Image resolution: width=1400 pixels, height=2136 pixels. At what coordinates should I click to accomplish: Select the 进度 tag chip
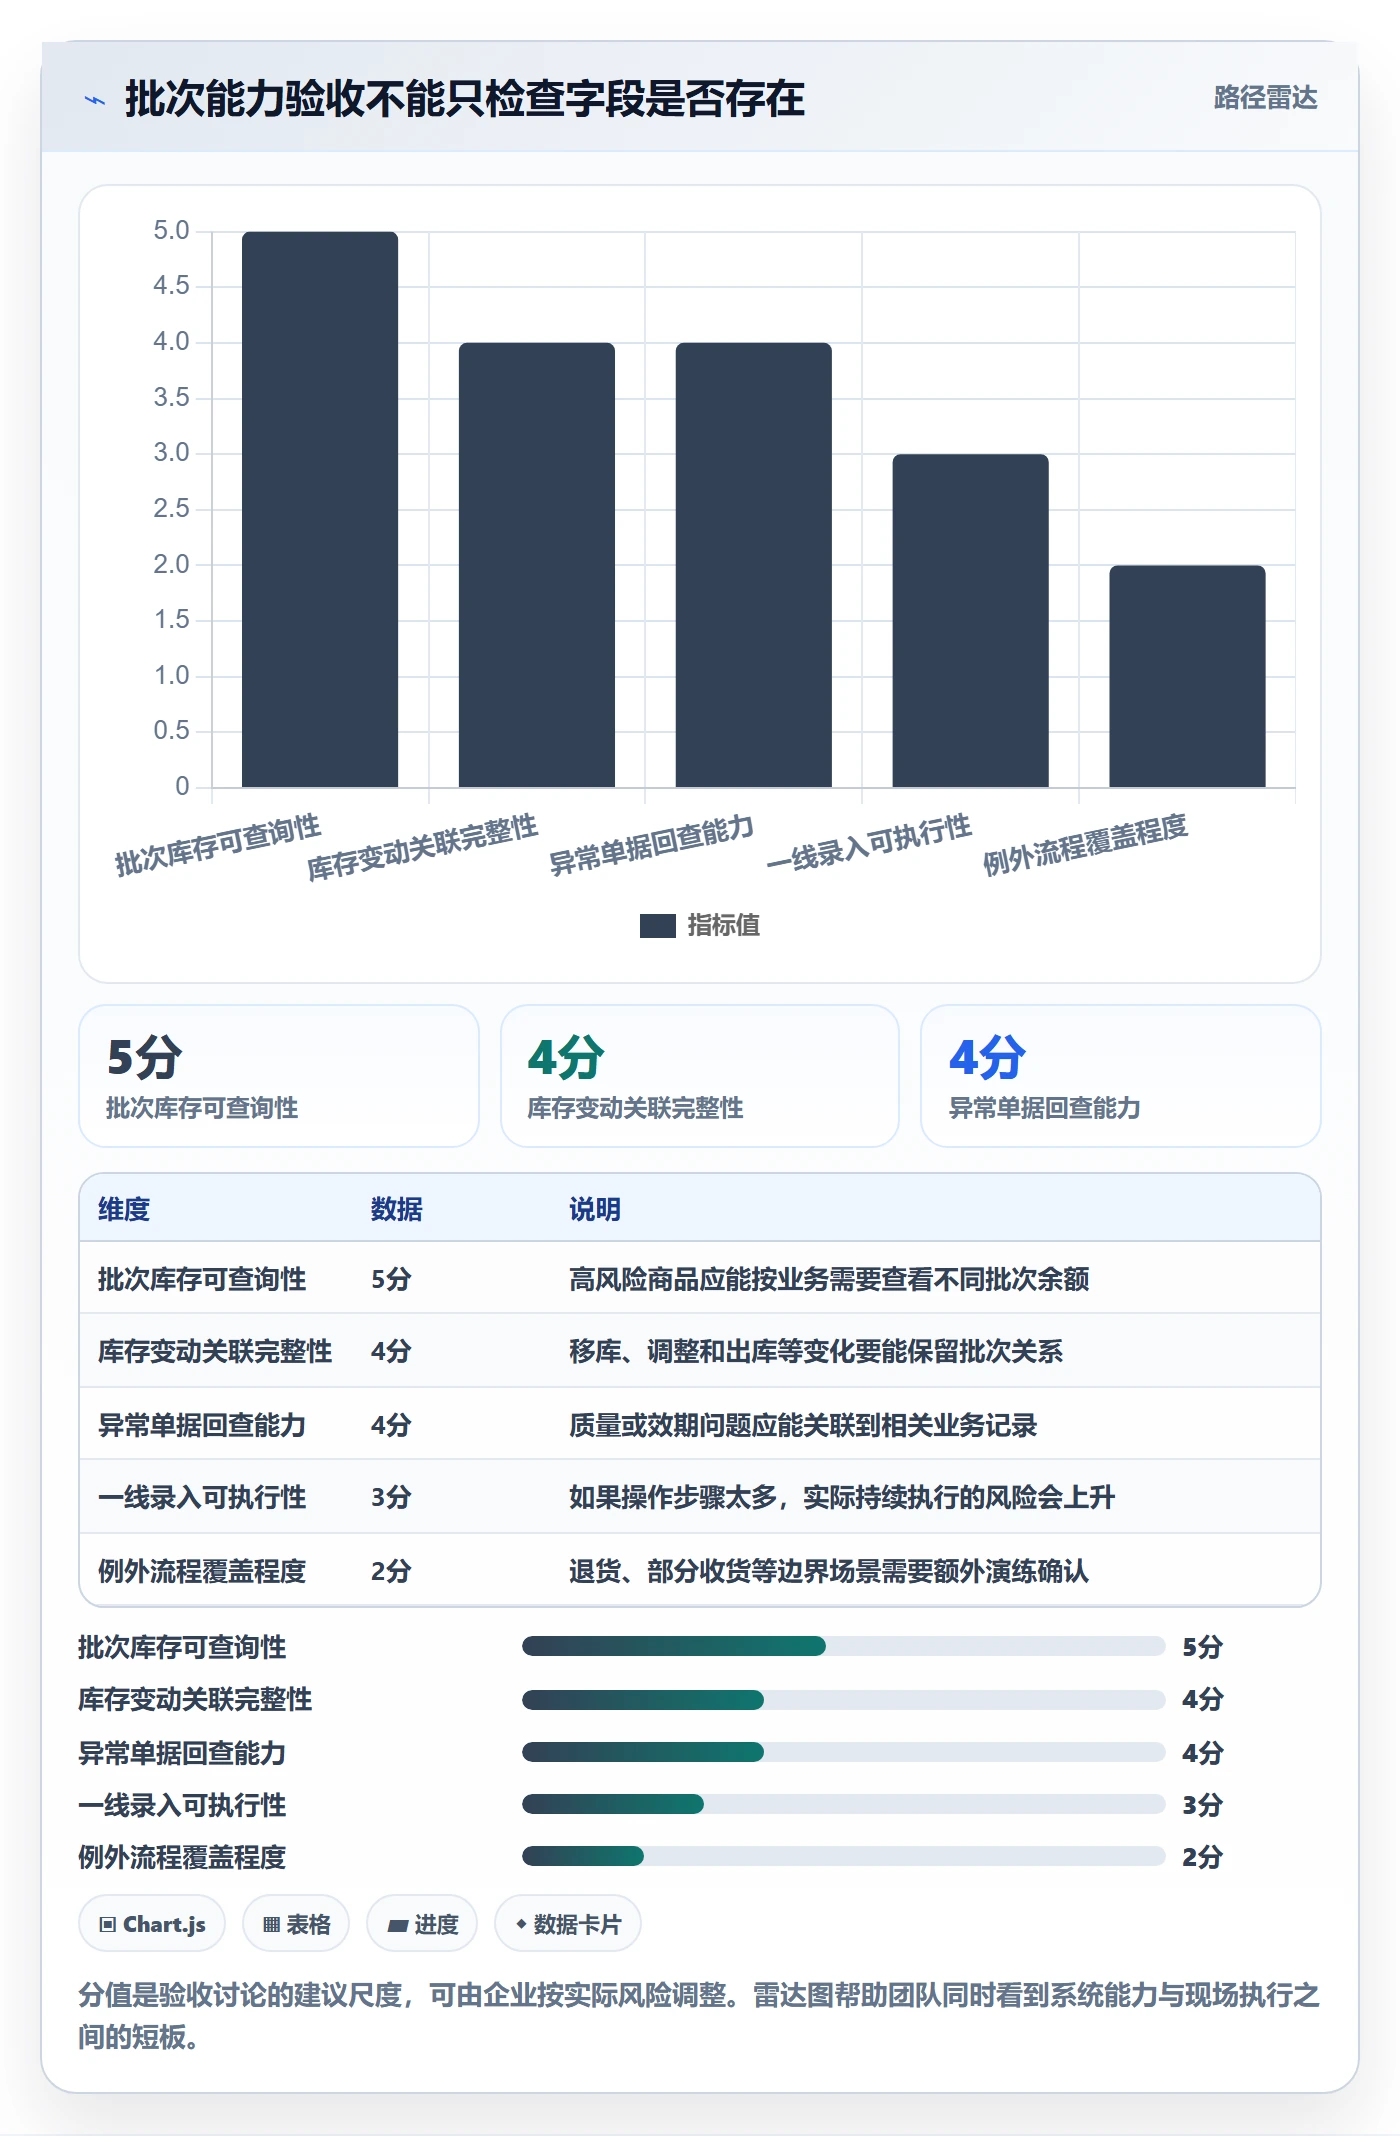pyautogui.click(x=422, y=1924)
